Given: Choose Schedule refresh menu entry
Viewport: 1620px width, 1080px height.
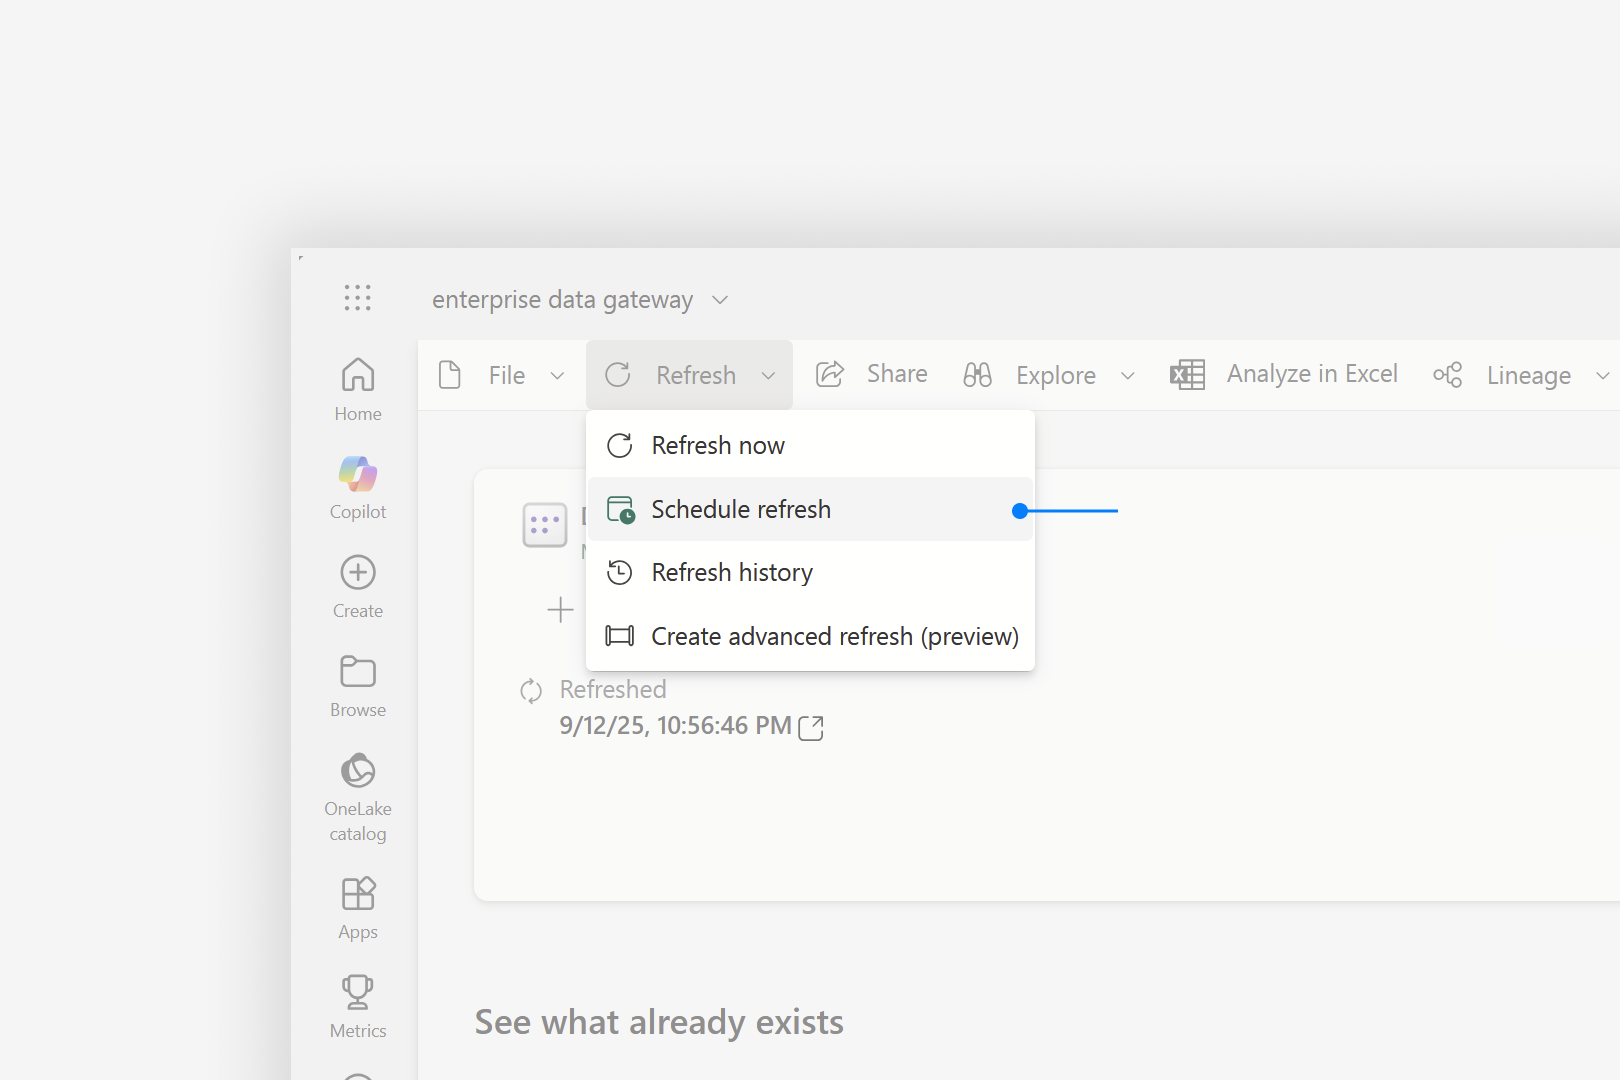Looking at the screenshot, I should click(810, 509).
